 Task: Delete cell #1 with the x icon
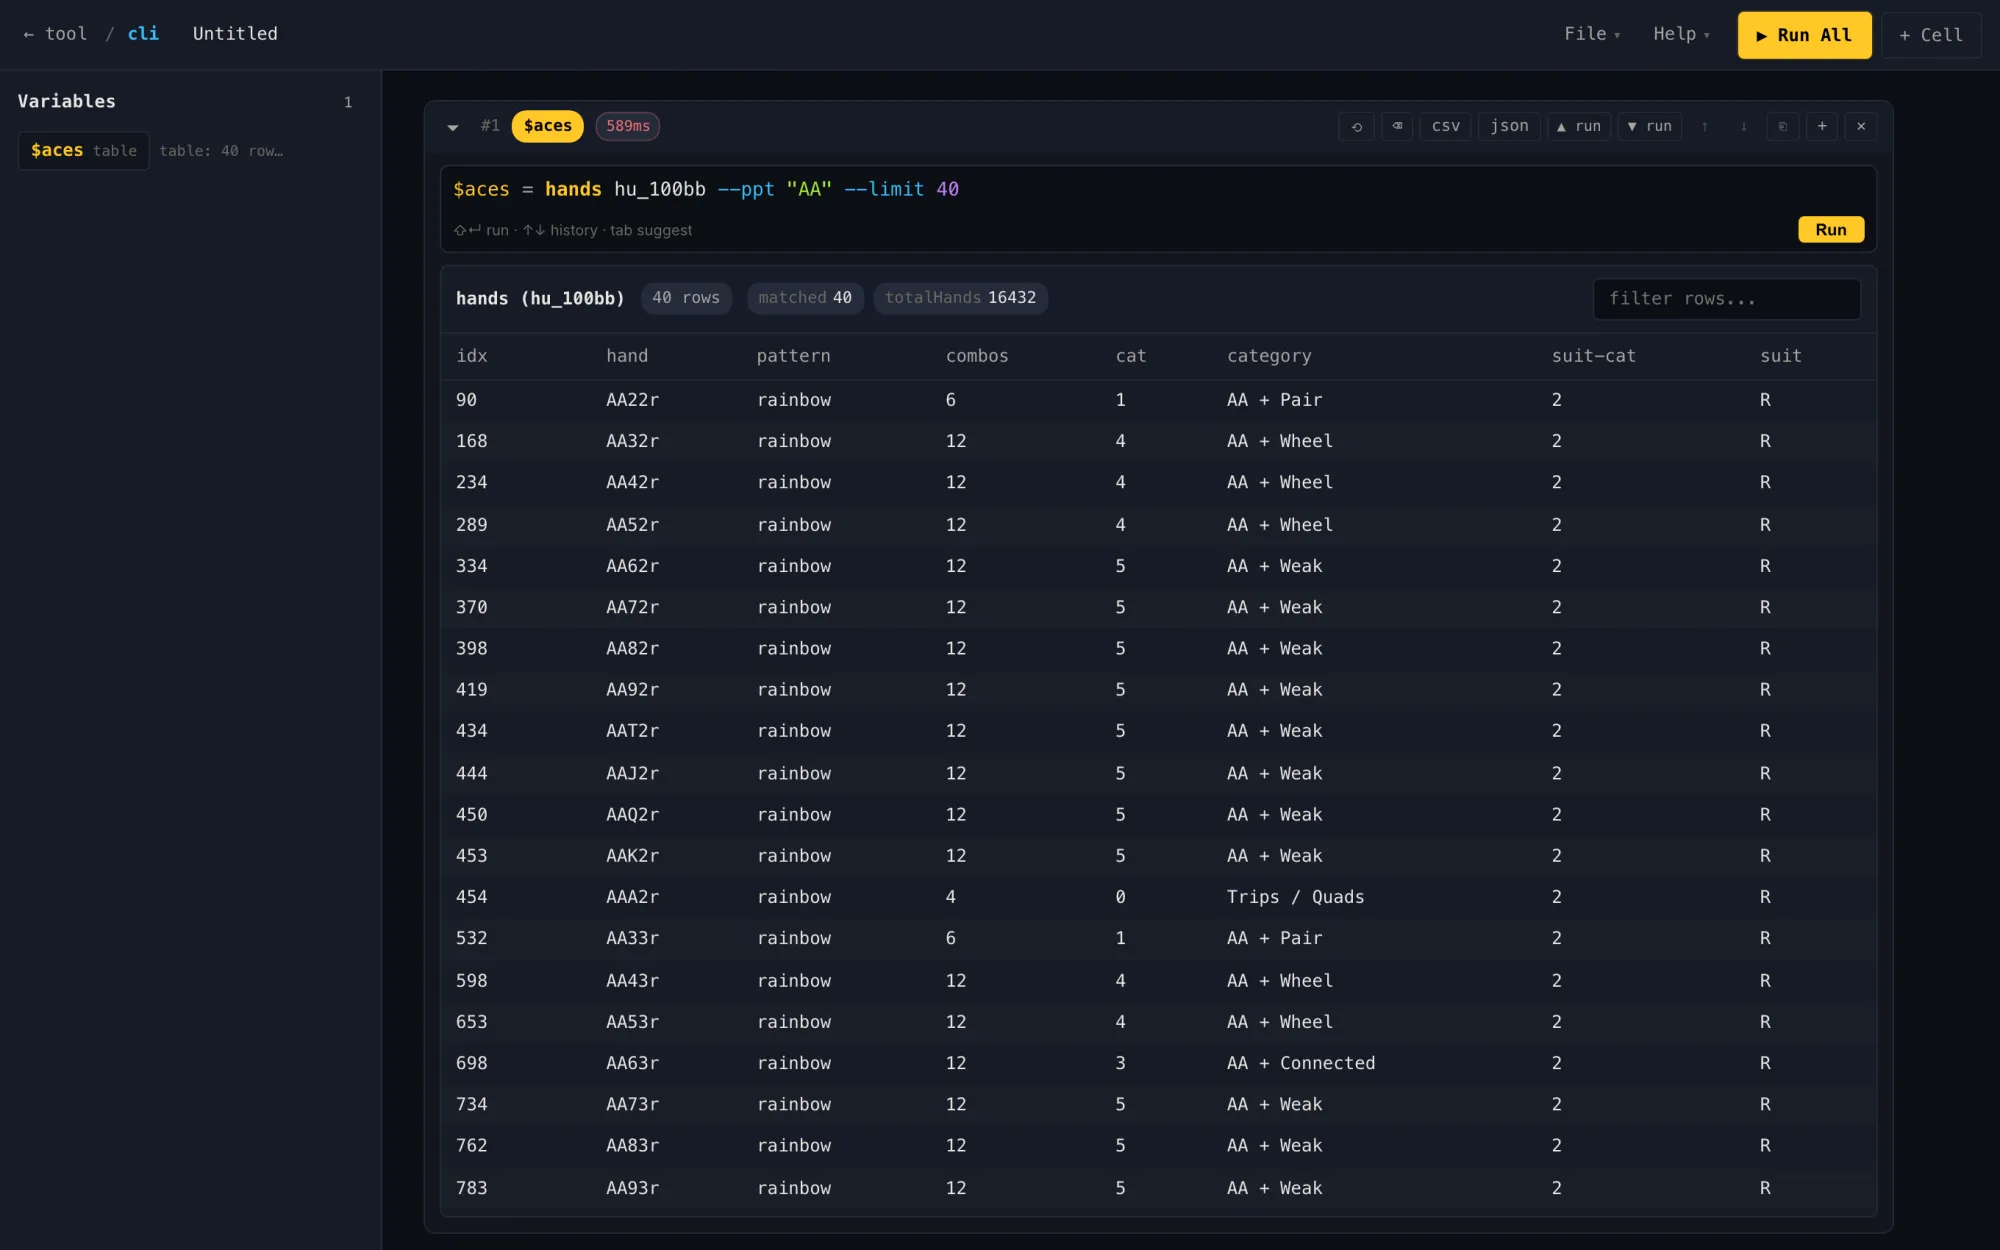pyautogui.click(x=1861, y=126)
